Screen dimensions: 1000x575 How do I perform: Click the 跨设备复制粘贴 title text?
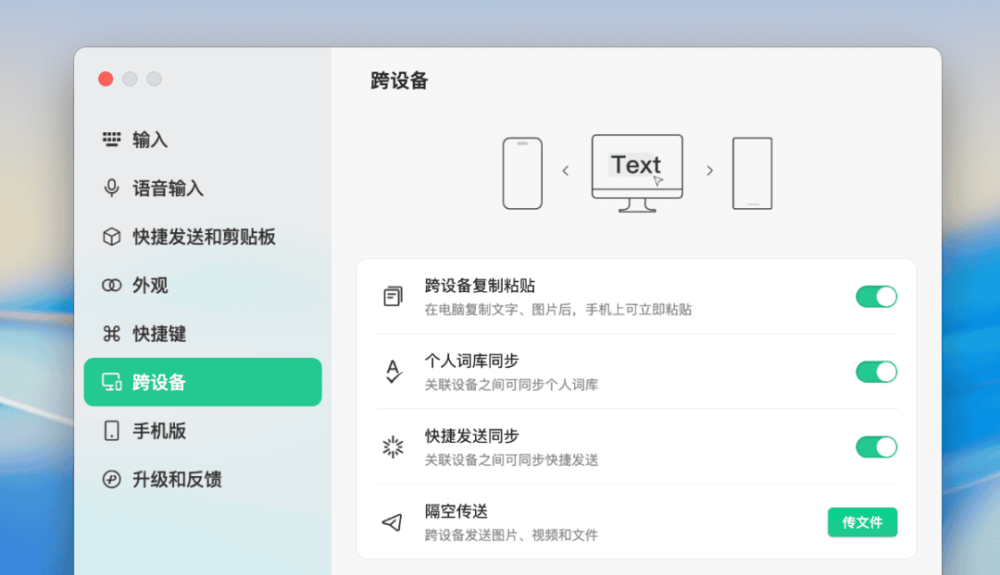pyautogui.click(x=480, y=286)
